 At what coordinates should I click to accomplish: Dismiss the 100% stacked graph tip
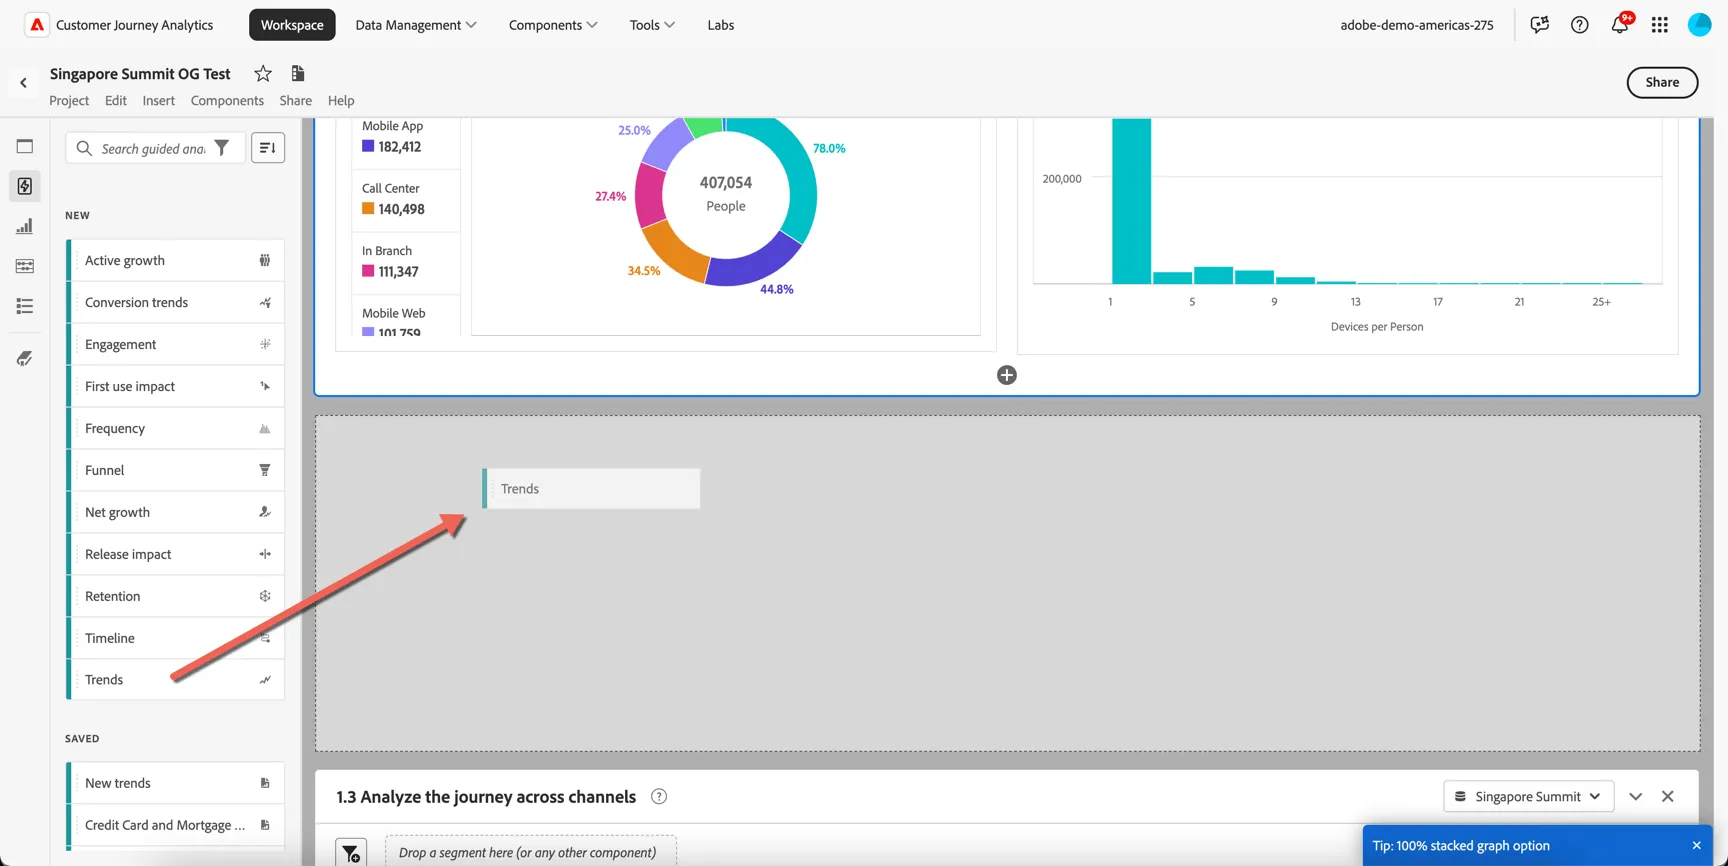[x=1697, y=846]
